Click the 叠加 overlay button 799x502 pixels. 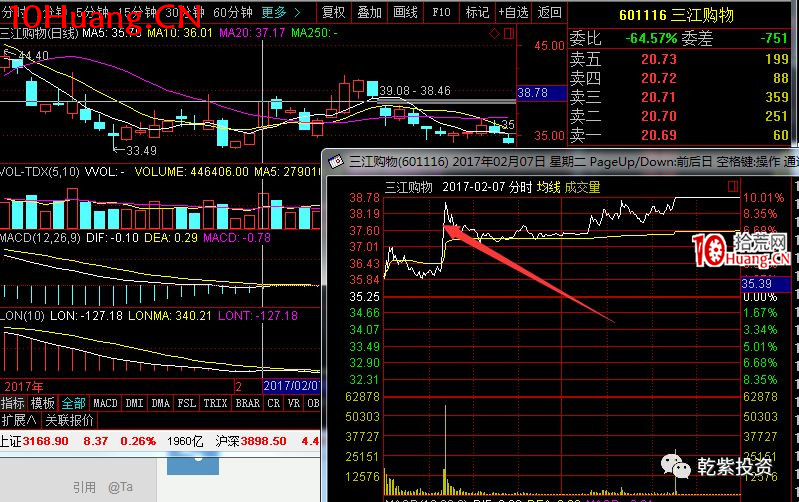[369, 12]
